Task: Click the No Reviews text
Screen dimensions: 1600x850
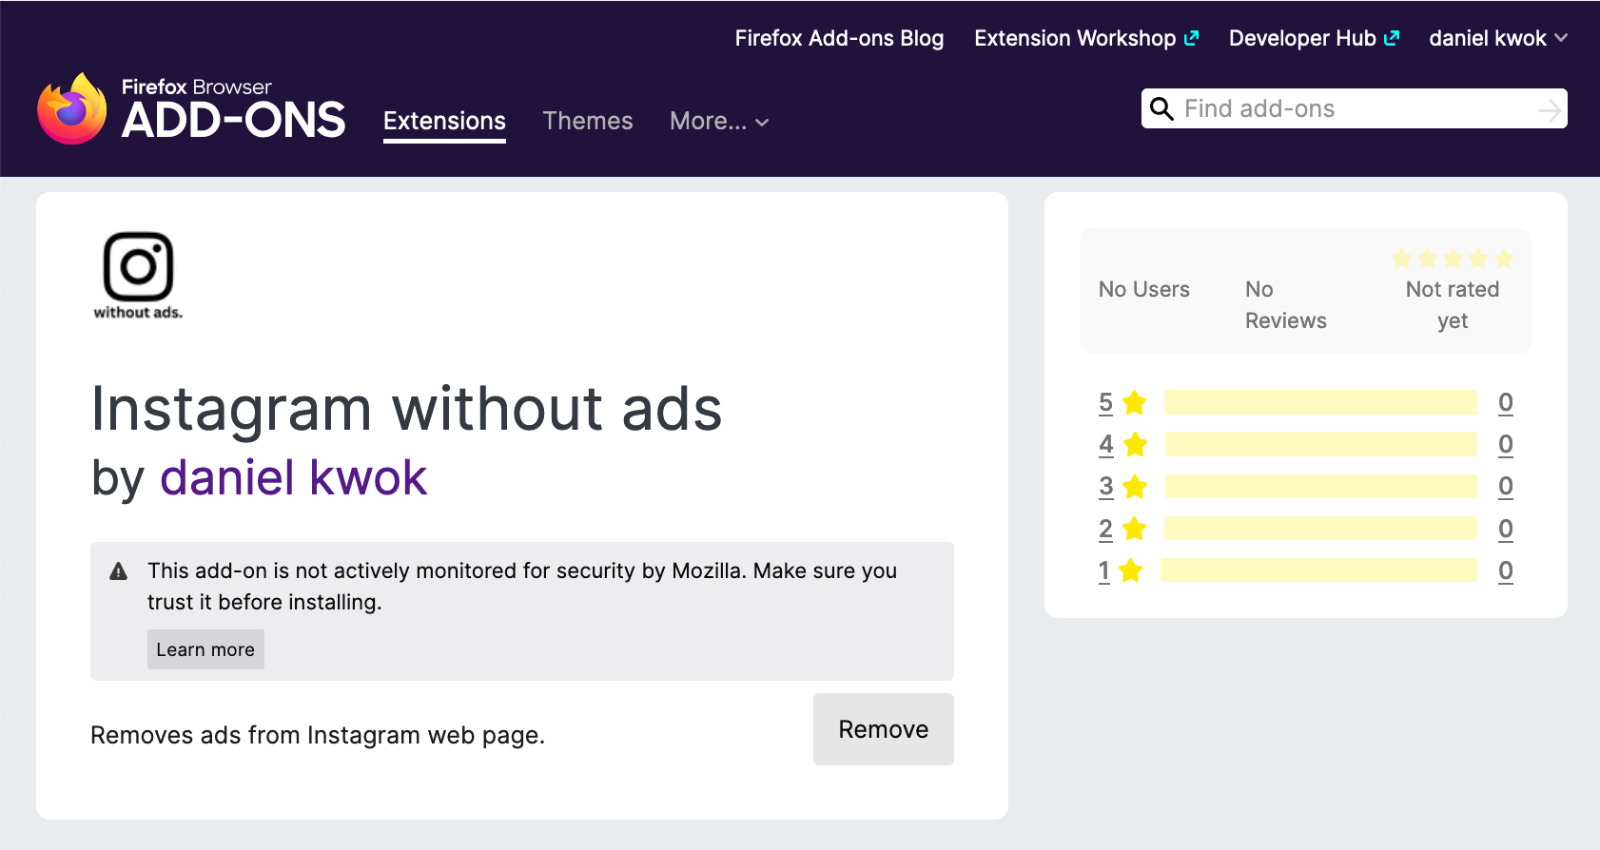Action: coord(1286,305)
